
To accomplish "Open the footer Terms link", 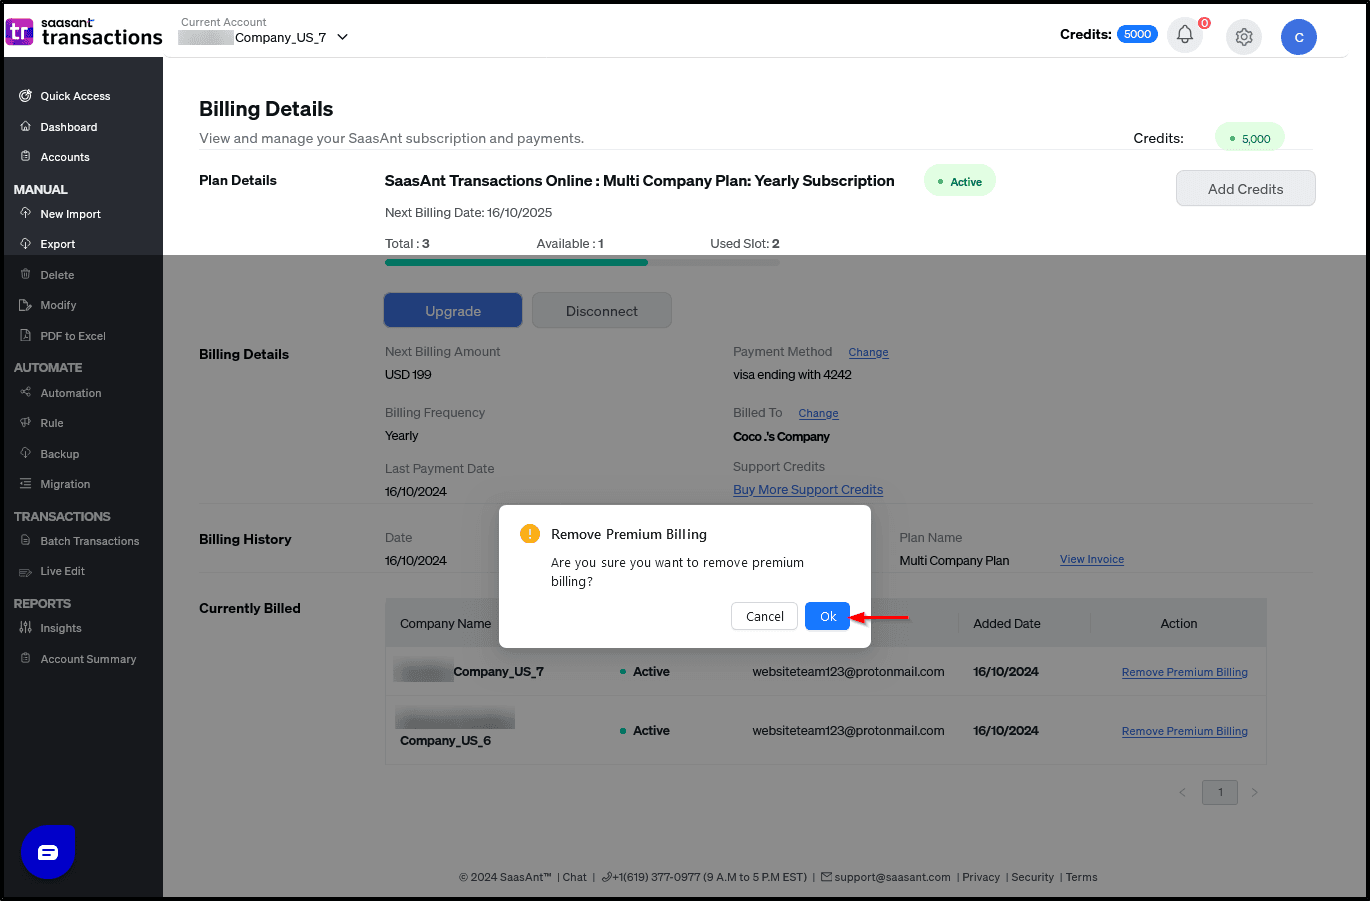I will click(1081, 877).
